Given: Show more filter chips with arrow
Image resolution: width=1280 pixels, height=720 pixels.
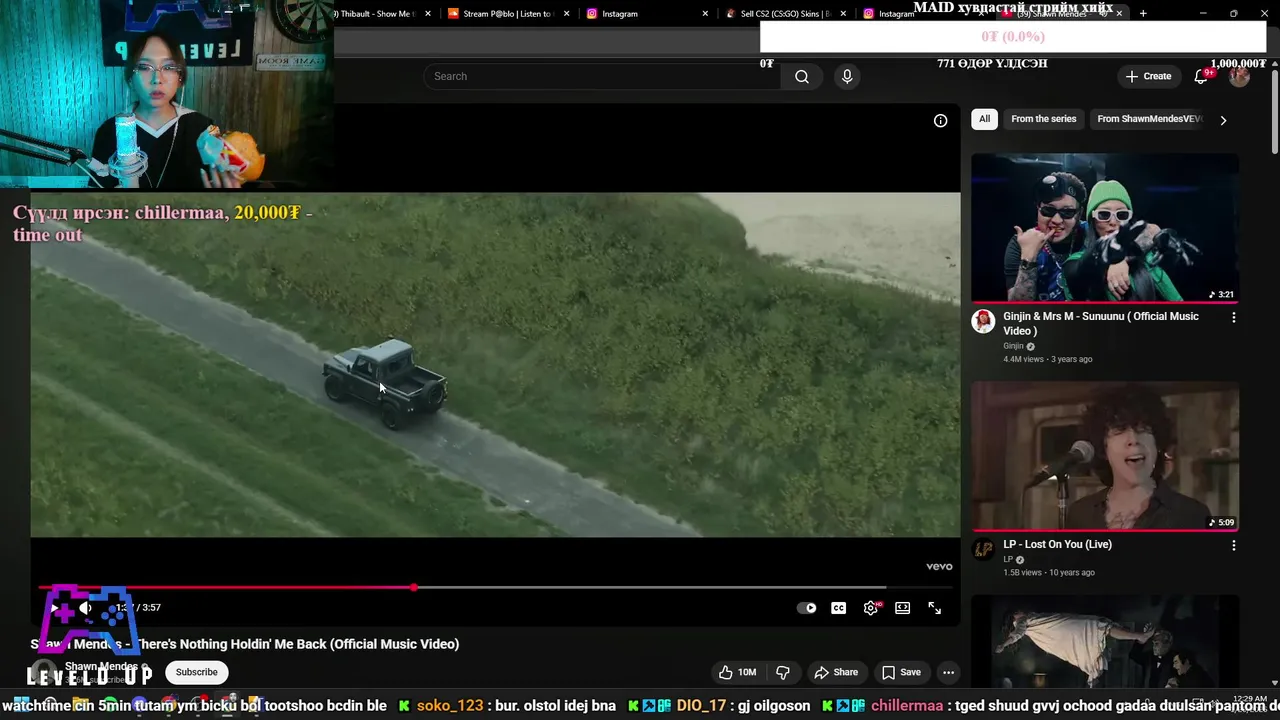Looking at the screenshot, I should click(1223, 120).
